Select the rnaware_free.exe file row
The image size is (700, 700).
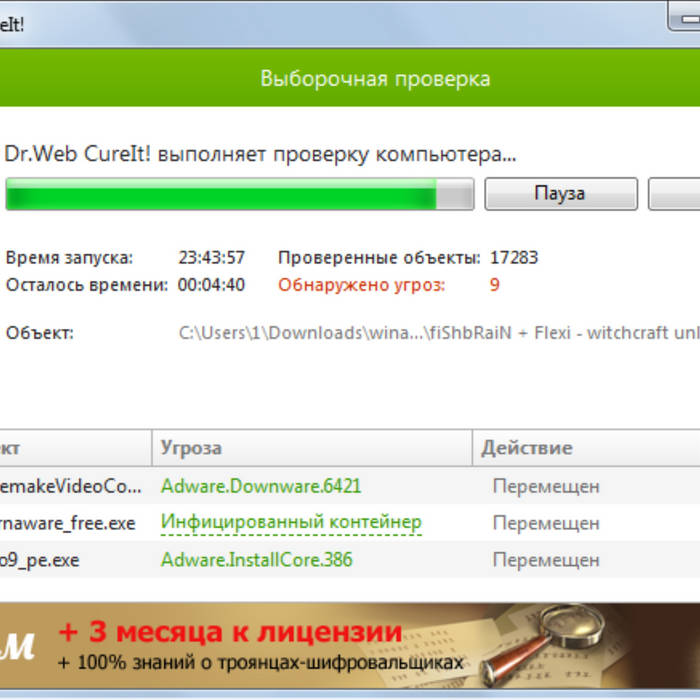(x=68, y=523)
